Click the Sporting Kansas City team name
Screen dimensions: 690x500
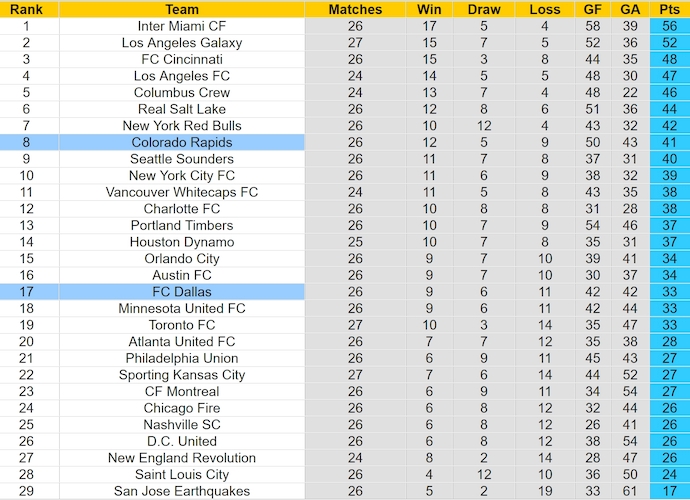[x=182, y=375]
